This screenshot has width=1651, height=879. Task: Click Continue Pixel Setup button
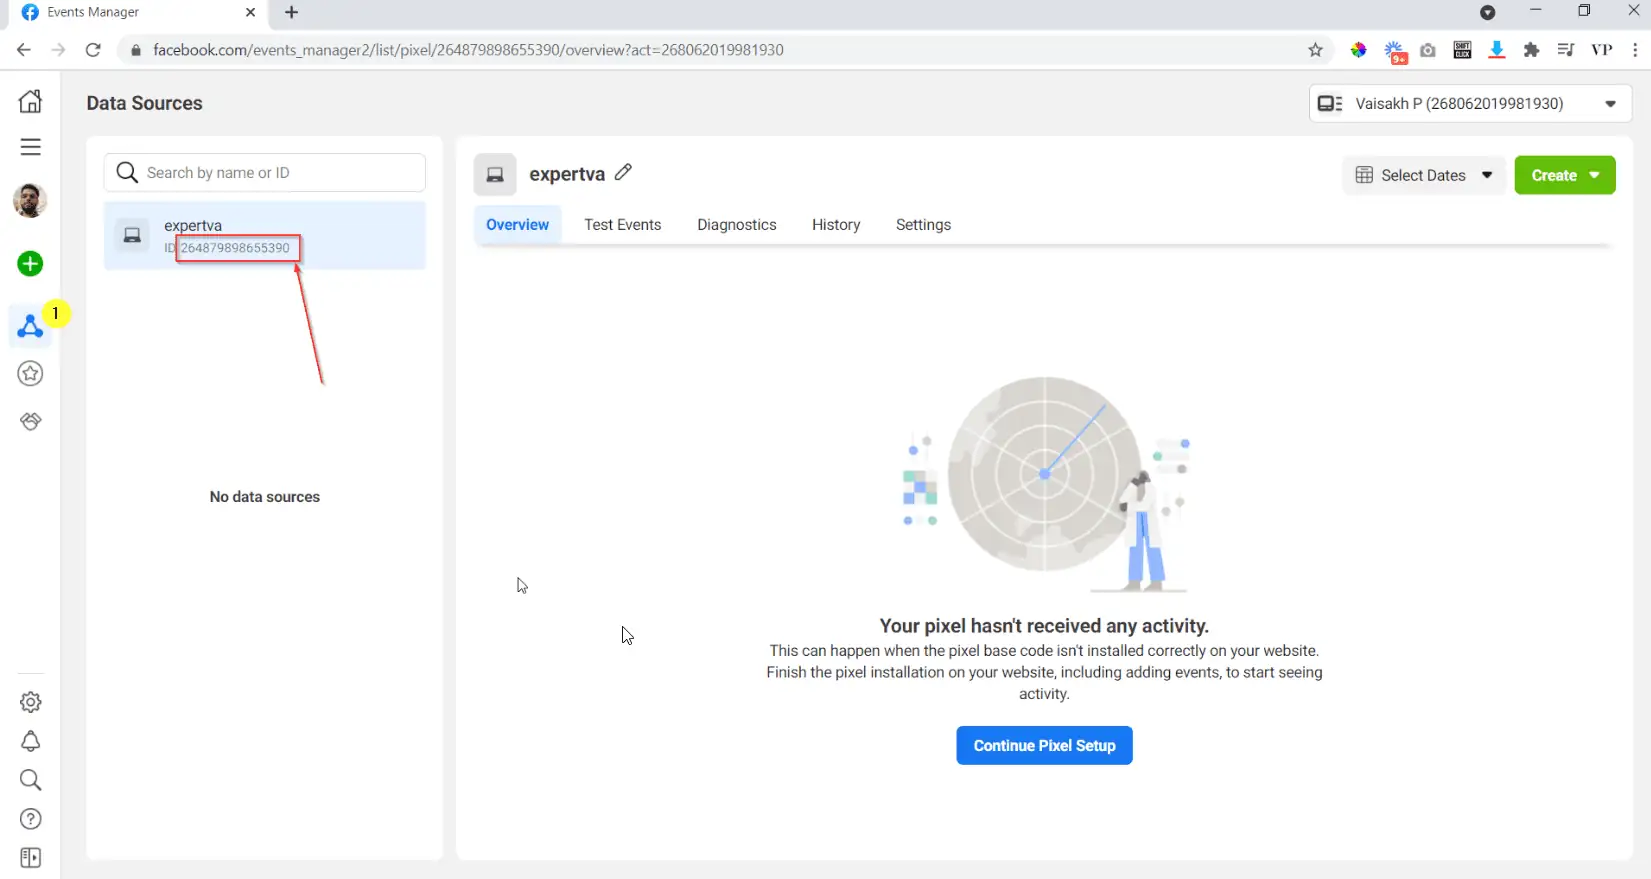[x=1044, y=746]
